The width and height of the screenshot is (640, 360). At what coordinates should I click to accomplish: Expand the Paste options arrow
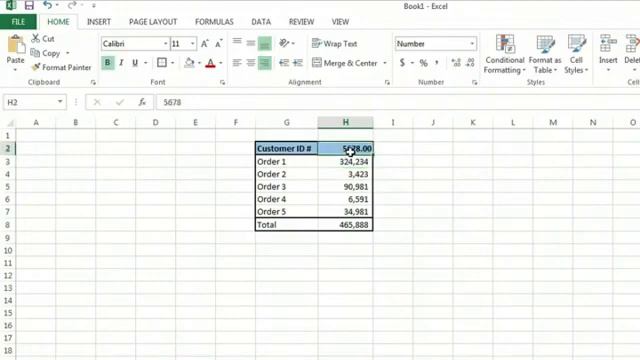pyautogui.click(x=15, y=69)
